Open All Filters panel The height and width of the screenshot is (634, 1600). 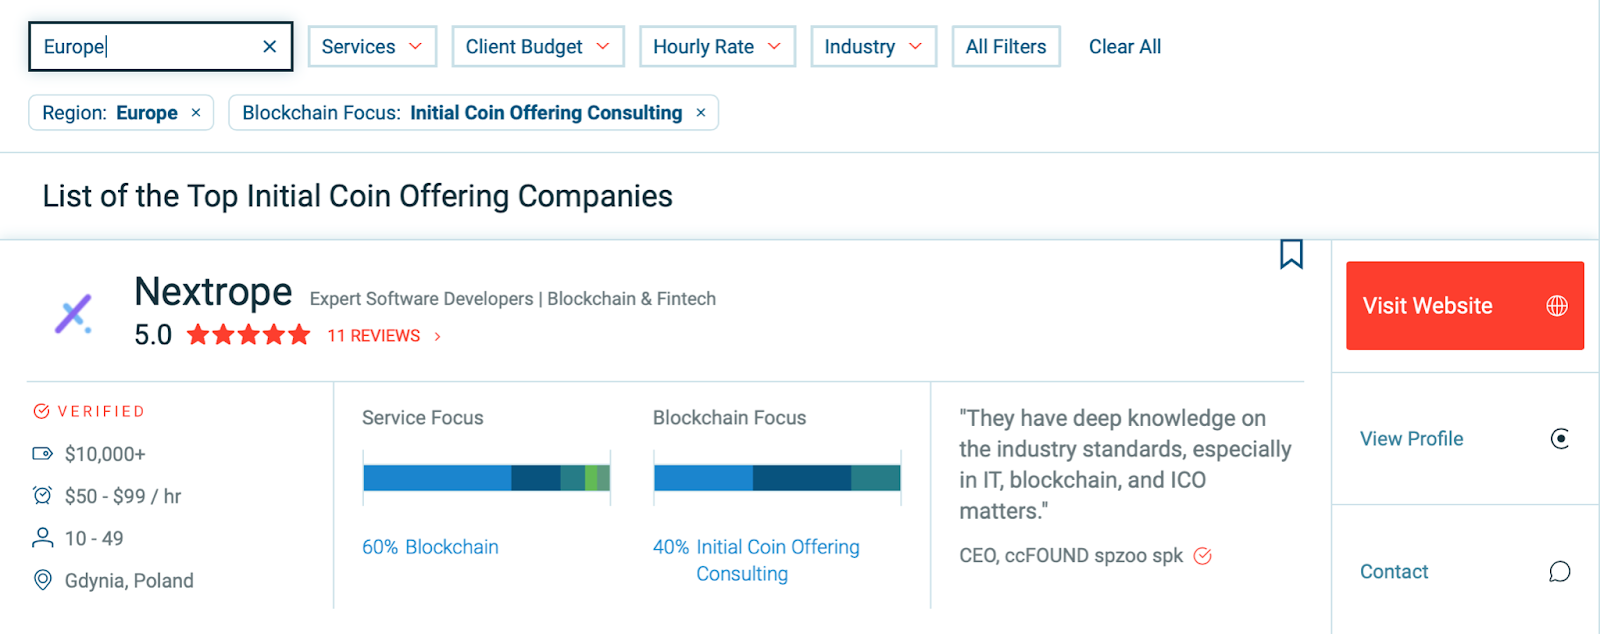pyautogui.click(x=1006, y=47)
